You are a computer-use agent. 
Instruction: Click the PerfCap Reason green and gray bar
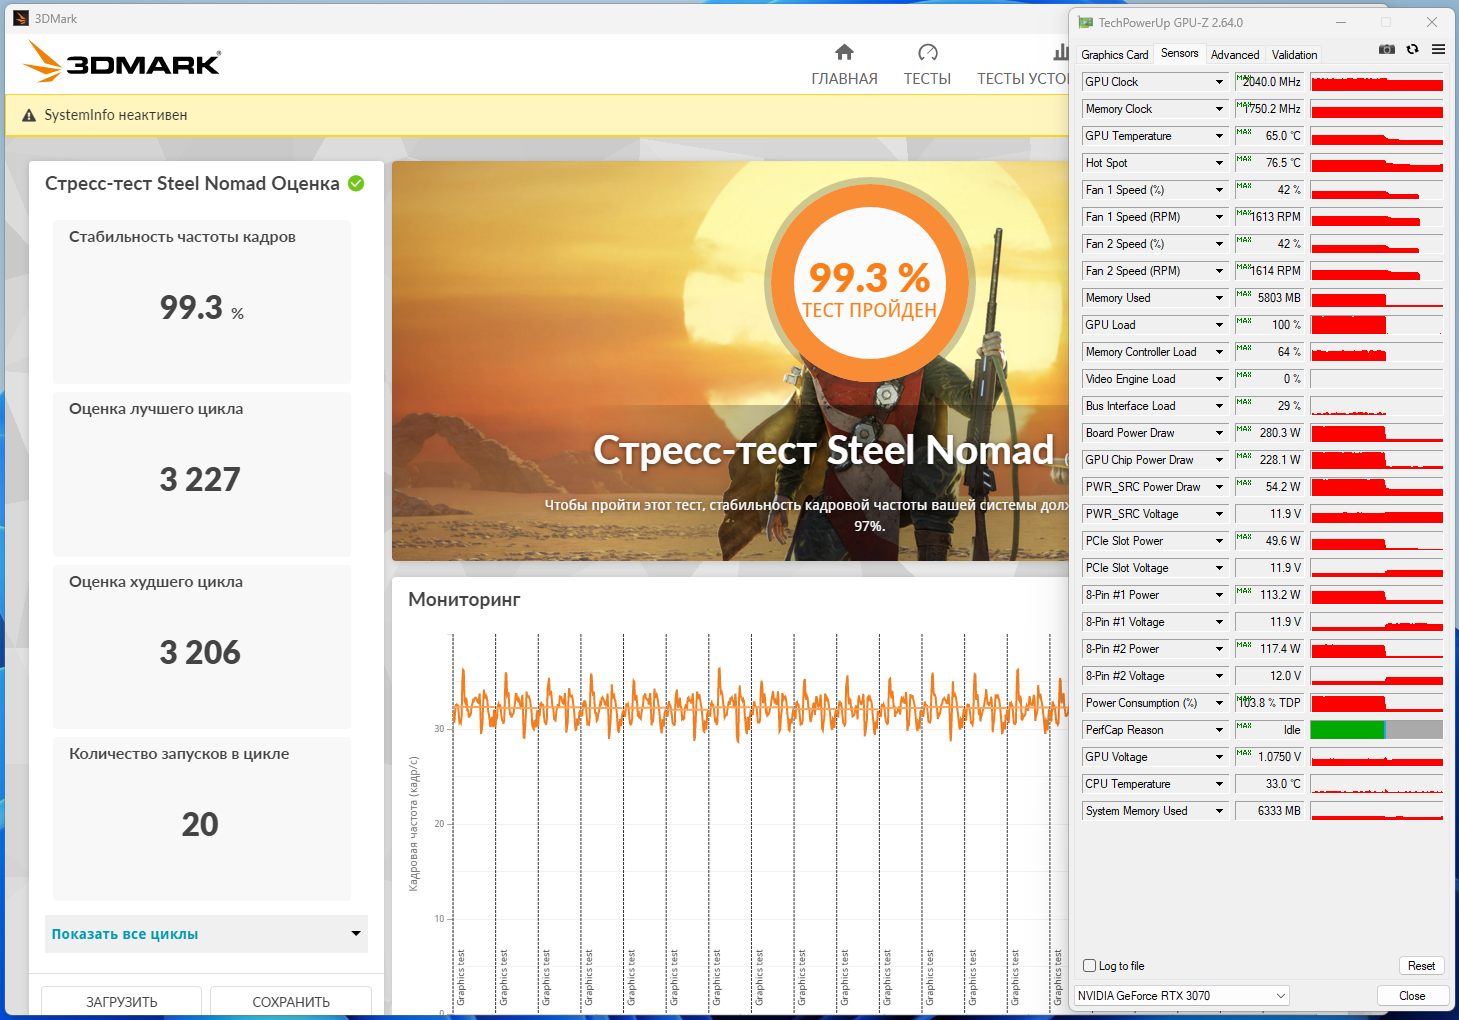click(x=1377, y=730)
